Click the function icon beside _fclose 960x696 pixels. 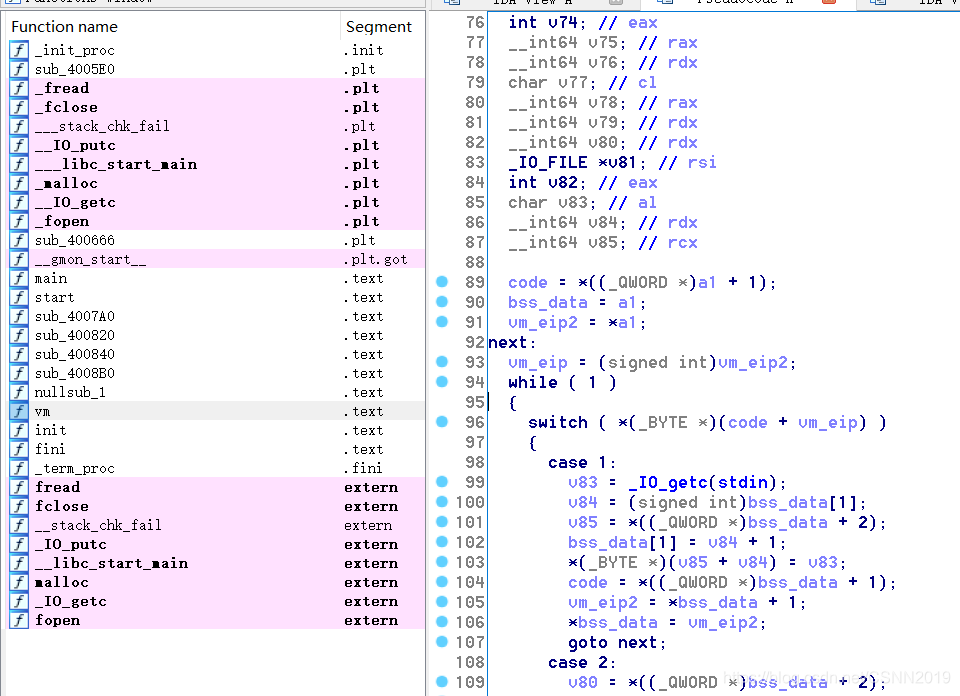click(x=19, y=107)
